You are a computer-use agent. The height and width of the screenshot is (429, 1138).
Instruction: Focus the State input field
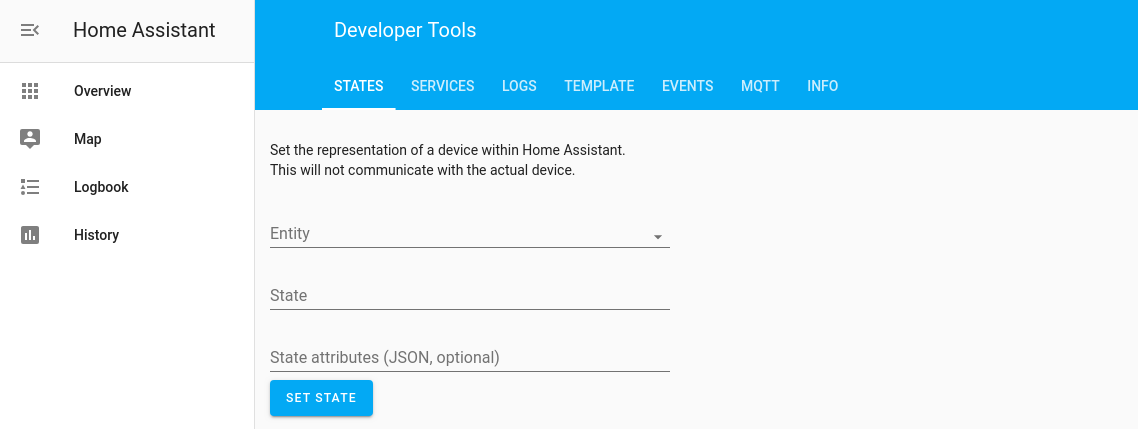pyautogui.click(x=470, y=296)
